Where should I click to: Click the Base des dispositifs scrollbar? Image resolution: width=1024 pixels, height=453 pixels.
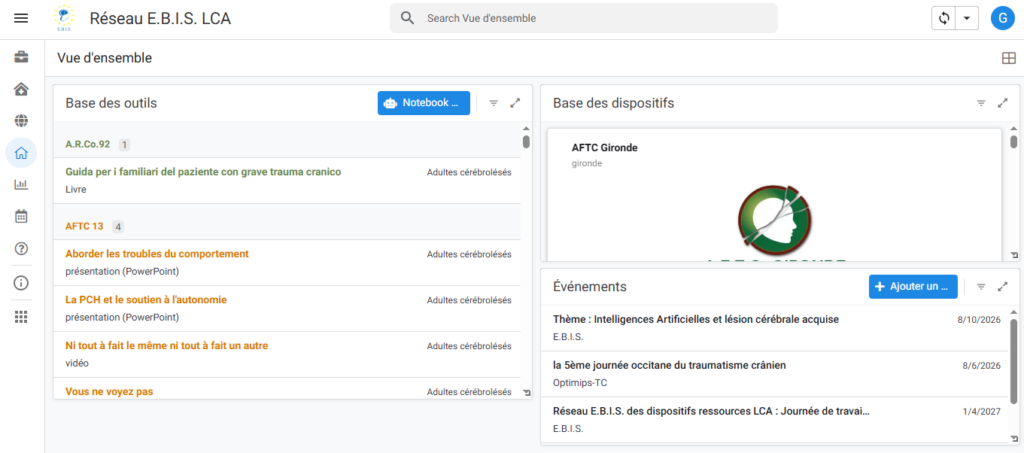tap(1014, 142)
